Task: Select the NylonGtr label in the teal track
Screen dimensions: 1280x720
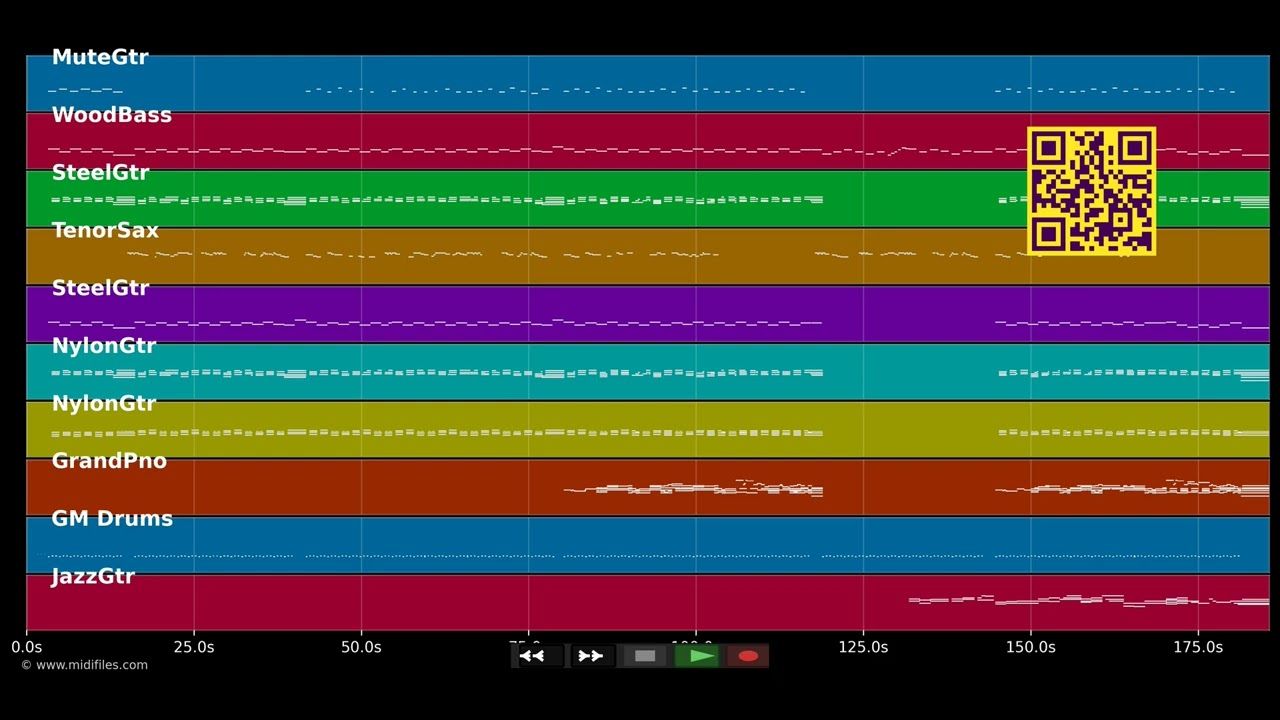Action: tap(104, 346)
